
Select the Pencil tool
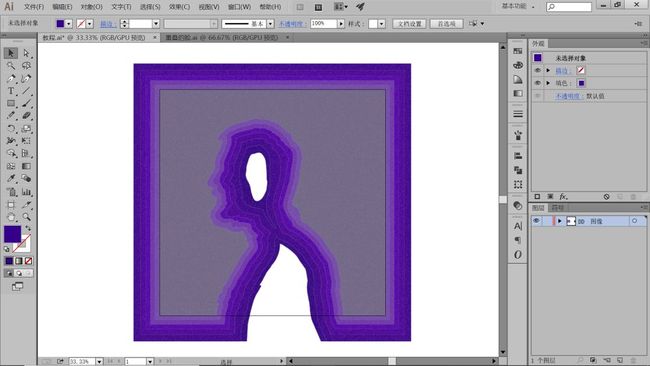tap(11, 116)
